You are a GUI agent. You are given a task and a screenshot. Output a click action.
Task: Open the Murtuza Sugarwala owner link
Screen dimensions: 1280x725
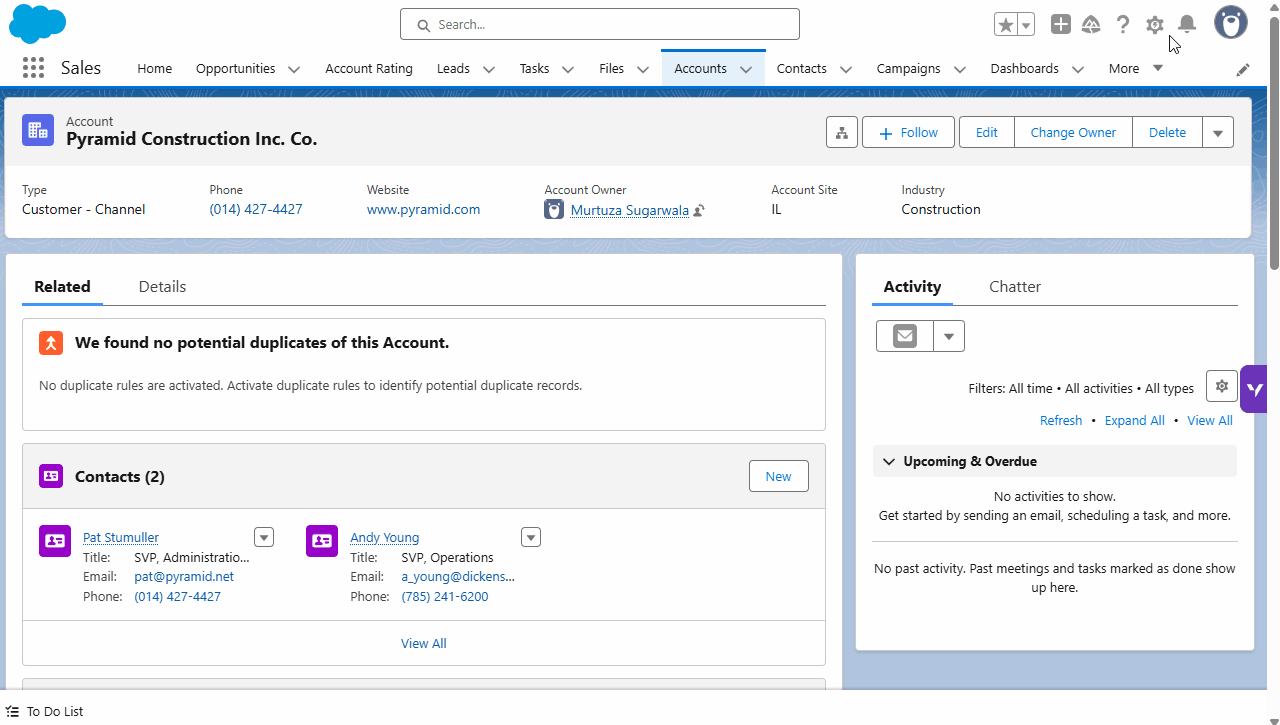point(630,210)
